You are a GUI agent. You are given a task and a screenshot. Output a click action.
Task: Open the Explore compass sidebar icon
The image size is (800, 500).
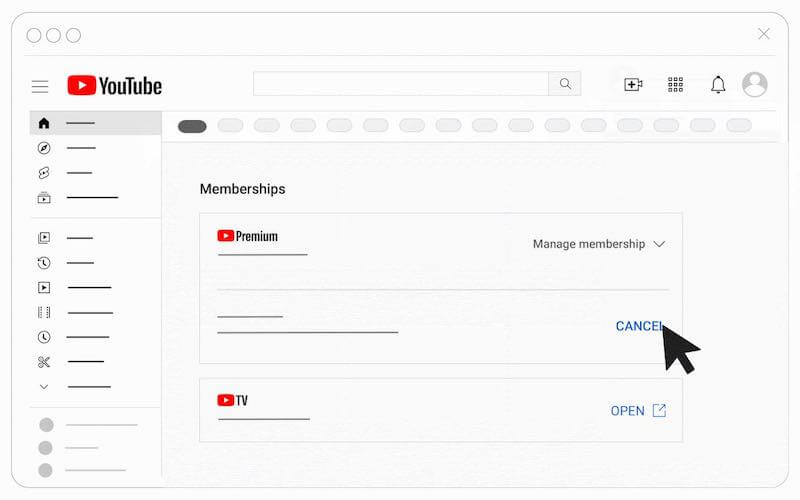coord(44,148)
